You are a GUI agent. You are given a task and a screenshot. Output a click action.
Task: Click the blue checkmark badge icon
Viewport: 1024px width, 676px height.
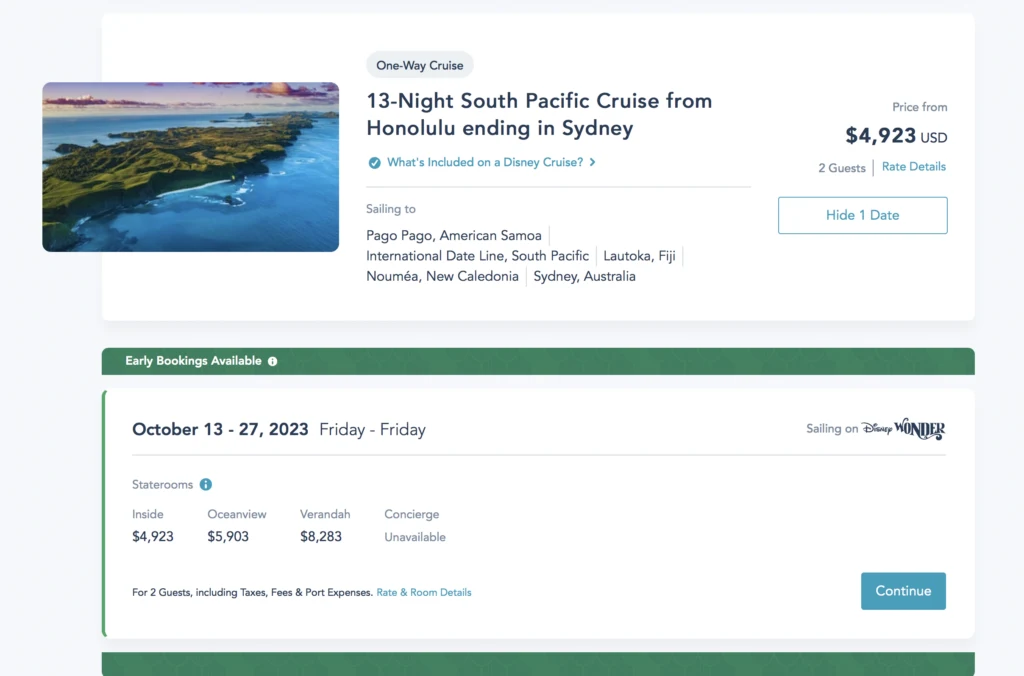(x=374, y=162)
